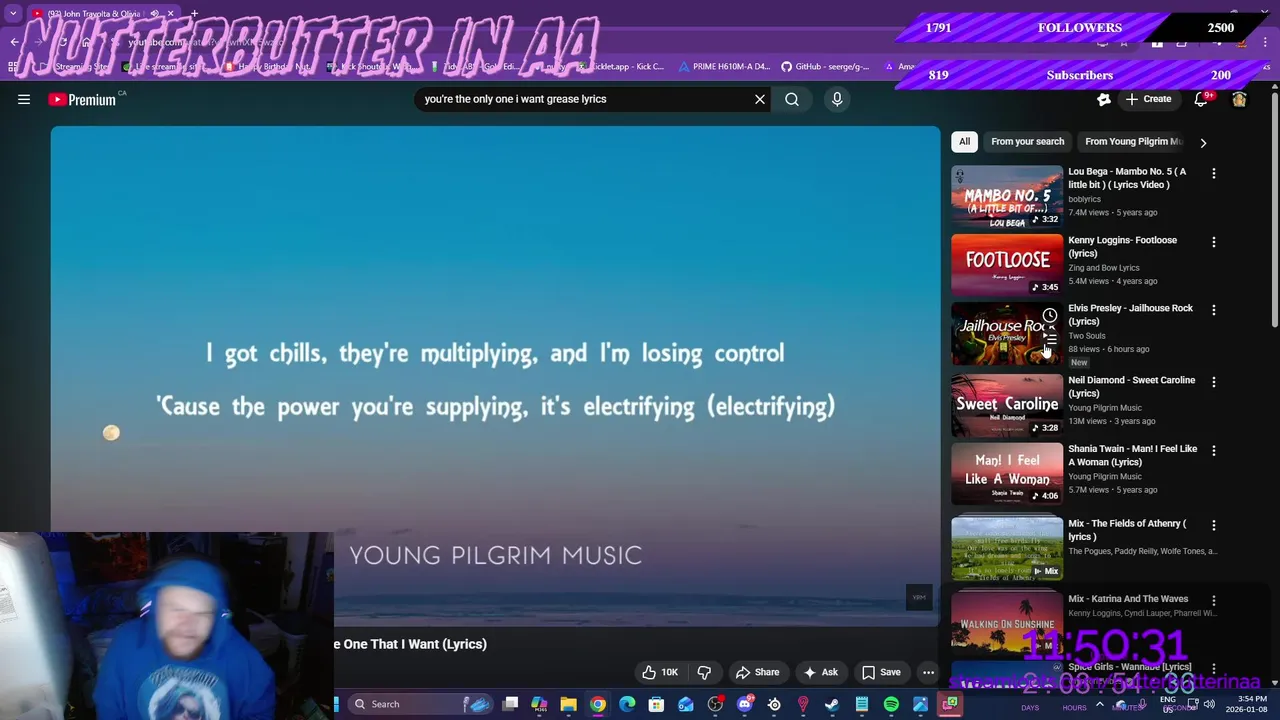Mute the YouTube tab's audio
The width and height of the screenshot is (1280, 720).
point(155,14)
